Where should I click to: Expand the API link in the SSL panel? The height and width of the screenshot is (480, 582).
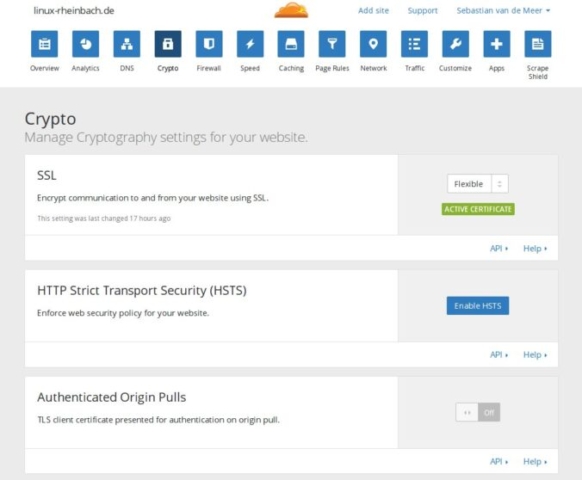click(x=499, y=248)
